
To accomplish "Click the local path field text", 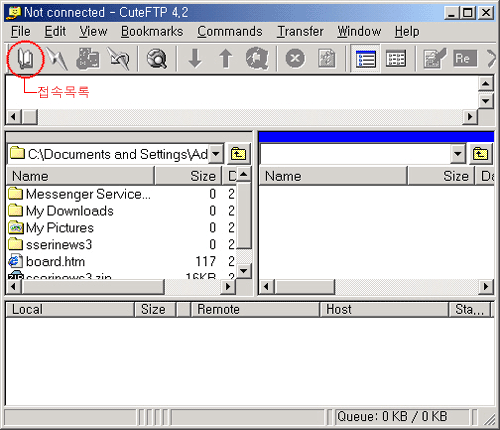I will [x=117, y=154].
